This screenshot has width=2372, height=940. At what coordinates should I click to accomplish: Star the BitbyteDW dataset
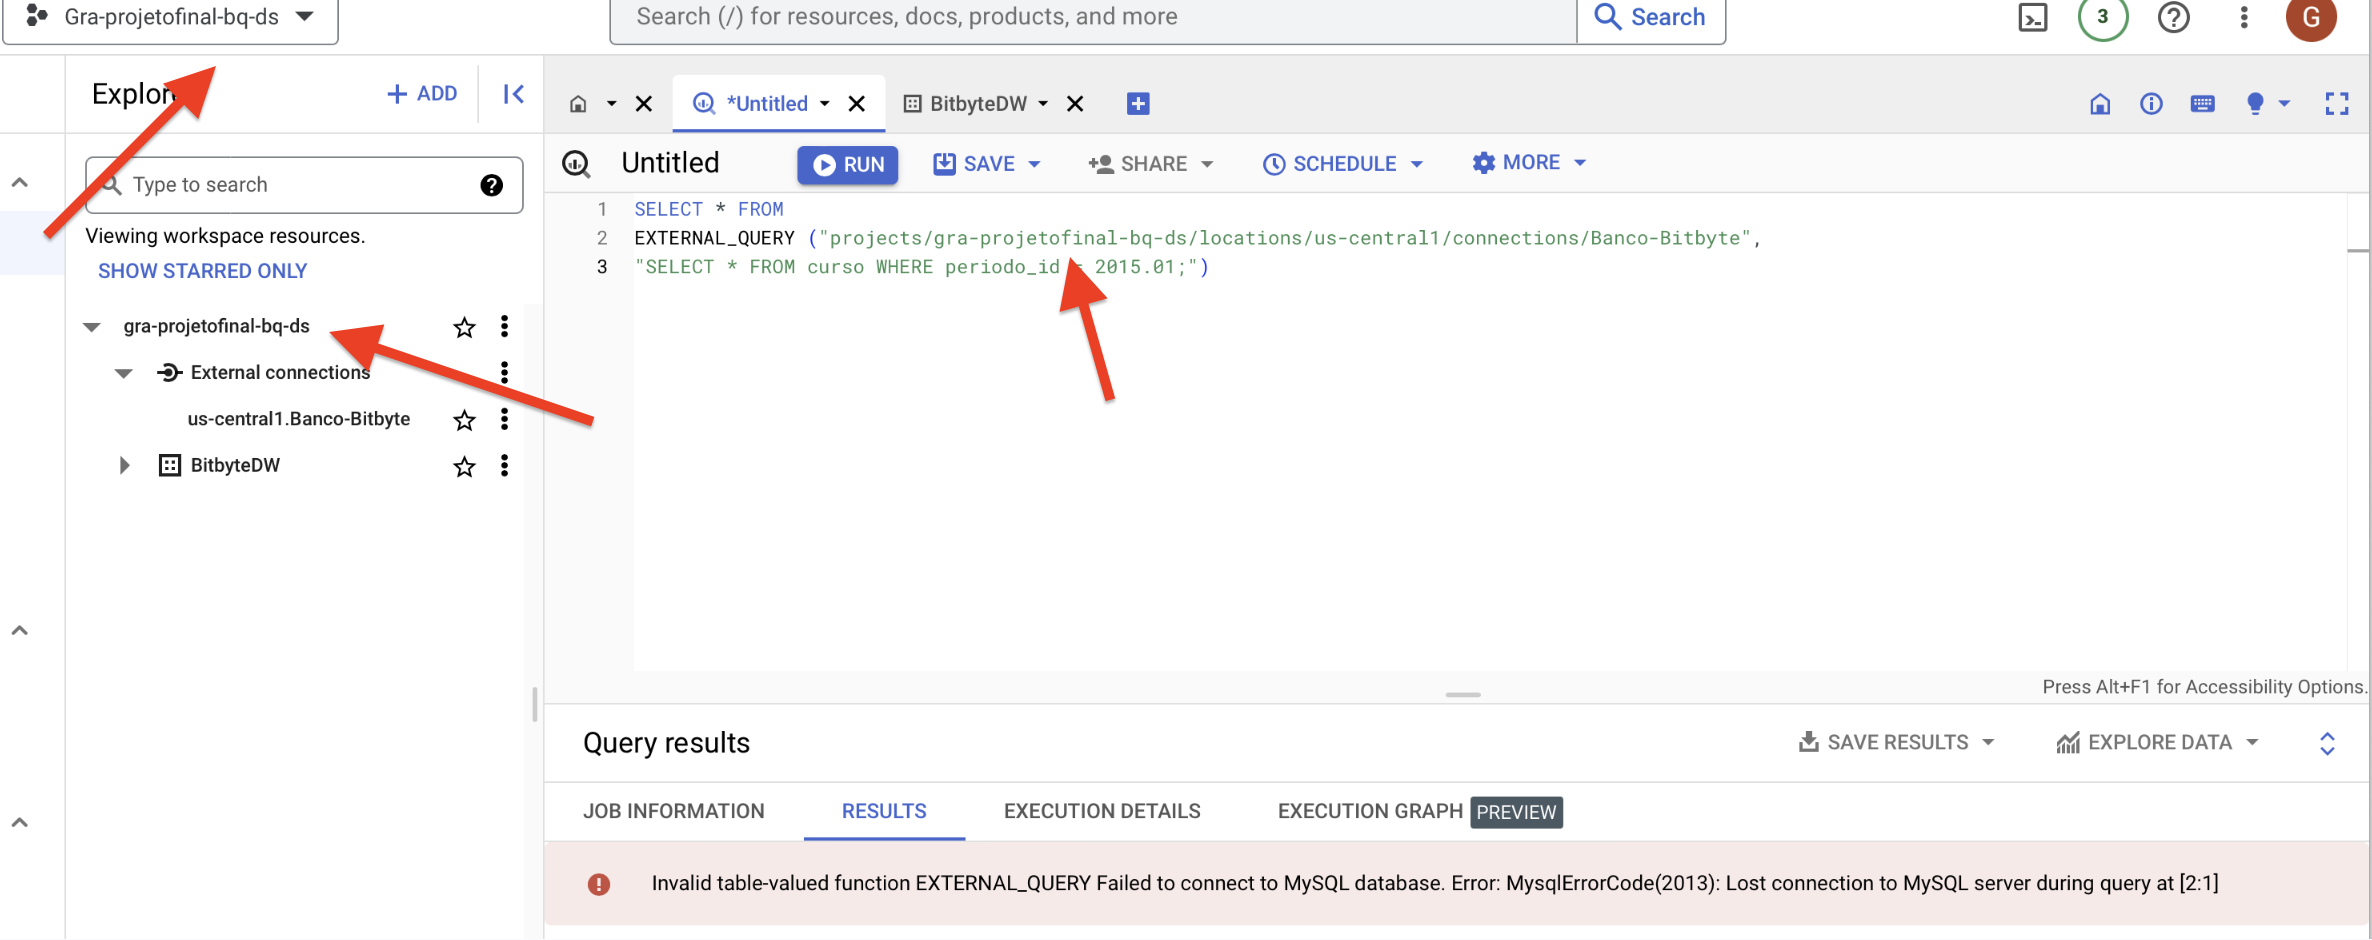click(x=464, y=466)
